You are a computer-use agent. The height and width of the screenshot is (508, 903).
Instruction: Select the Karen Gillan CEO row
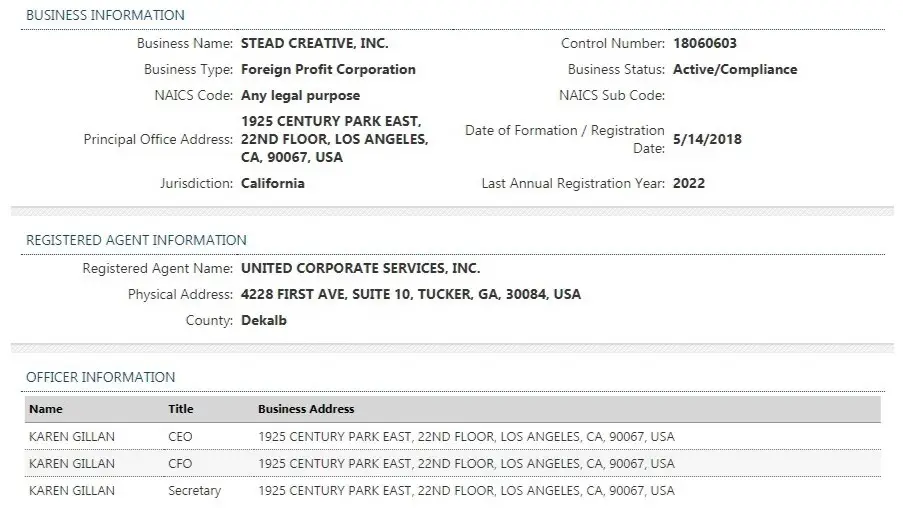(453, 437)
